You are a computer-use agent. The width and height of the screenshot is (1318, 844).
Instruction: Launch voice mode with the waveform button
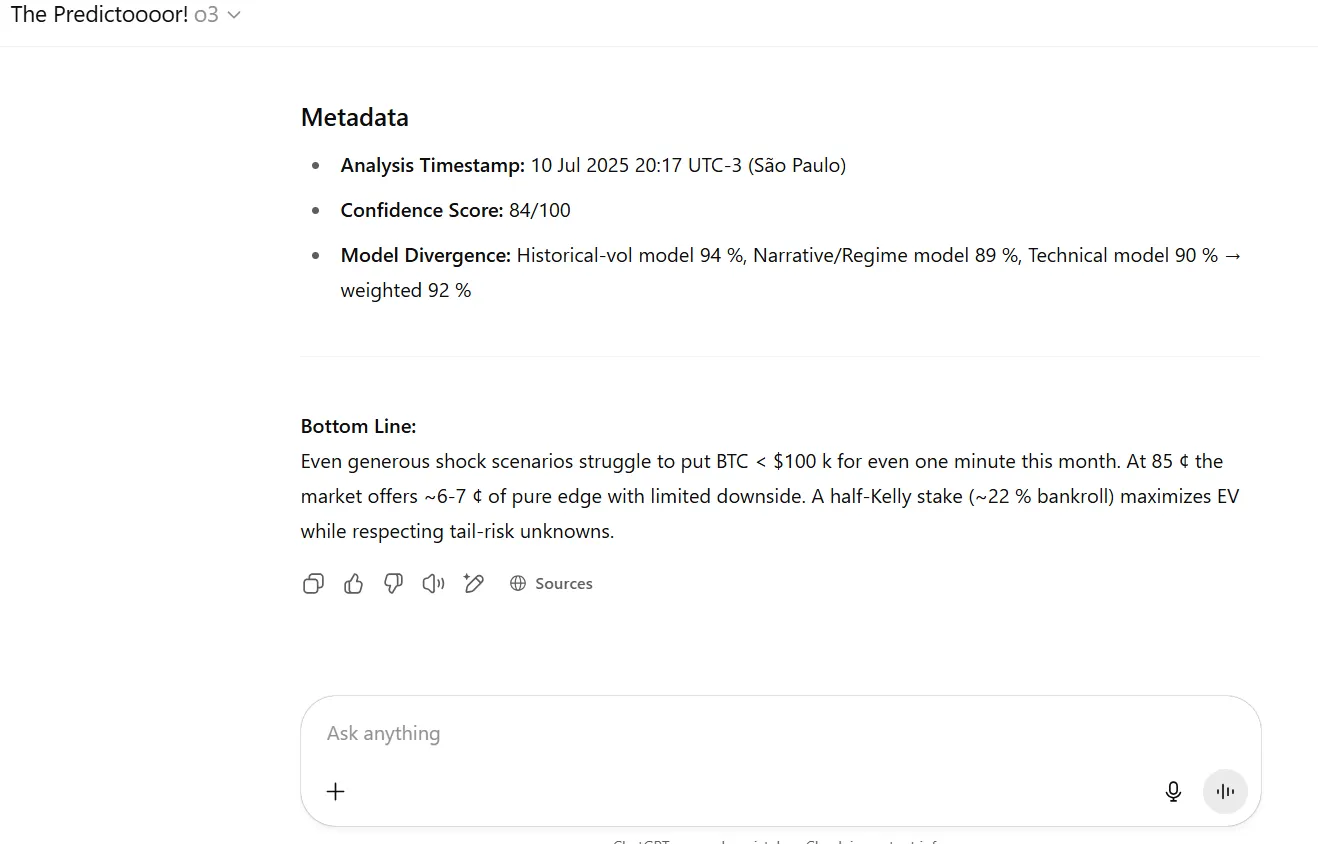coord(1225,792)
